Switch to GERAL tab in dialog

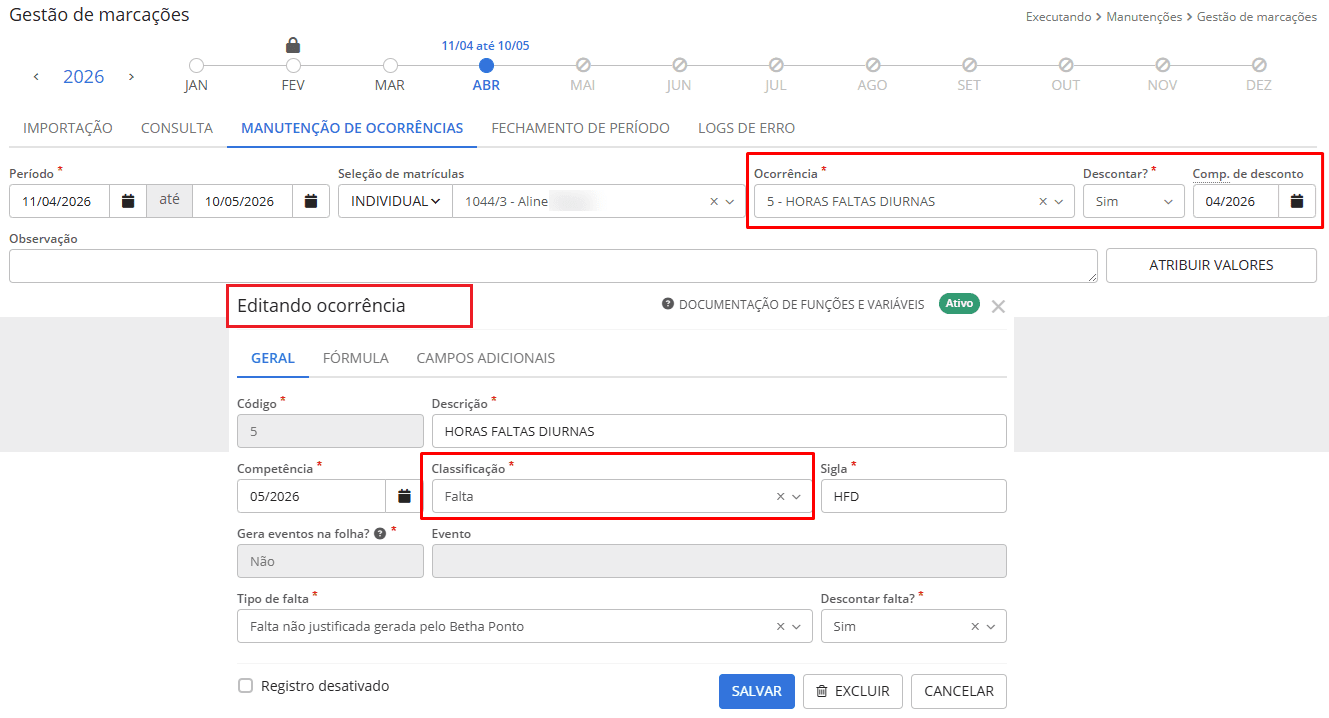[273, 358]
